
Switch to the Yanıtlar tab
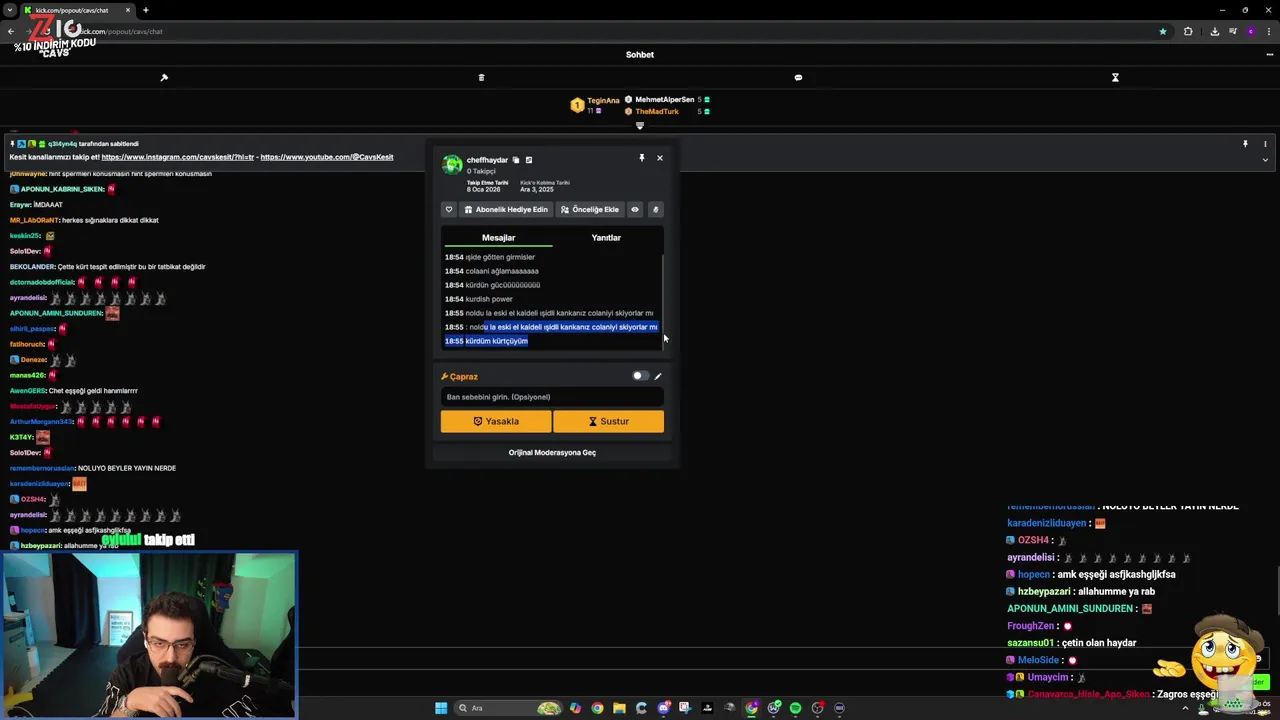(606, 237)
